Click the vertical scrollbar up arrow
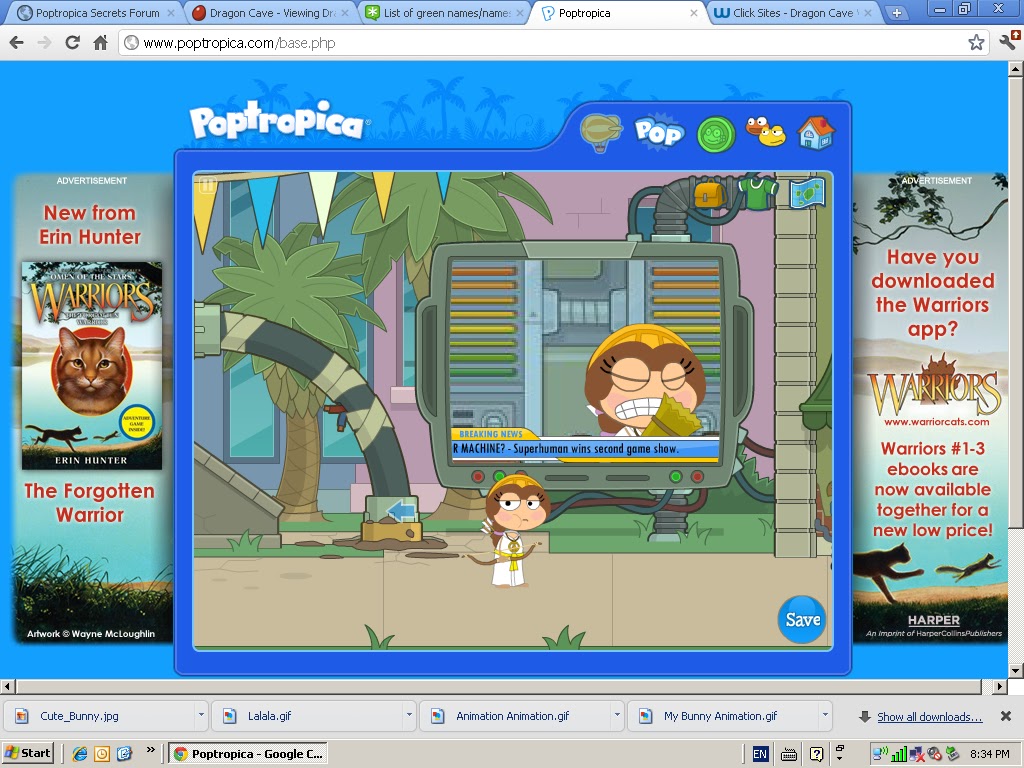The height and width of the screenshot is (768, 1024). click(1016, 69)
